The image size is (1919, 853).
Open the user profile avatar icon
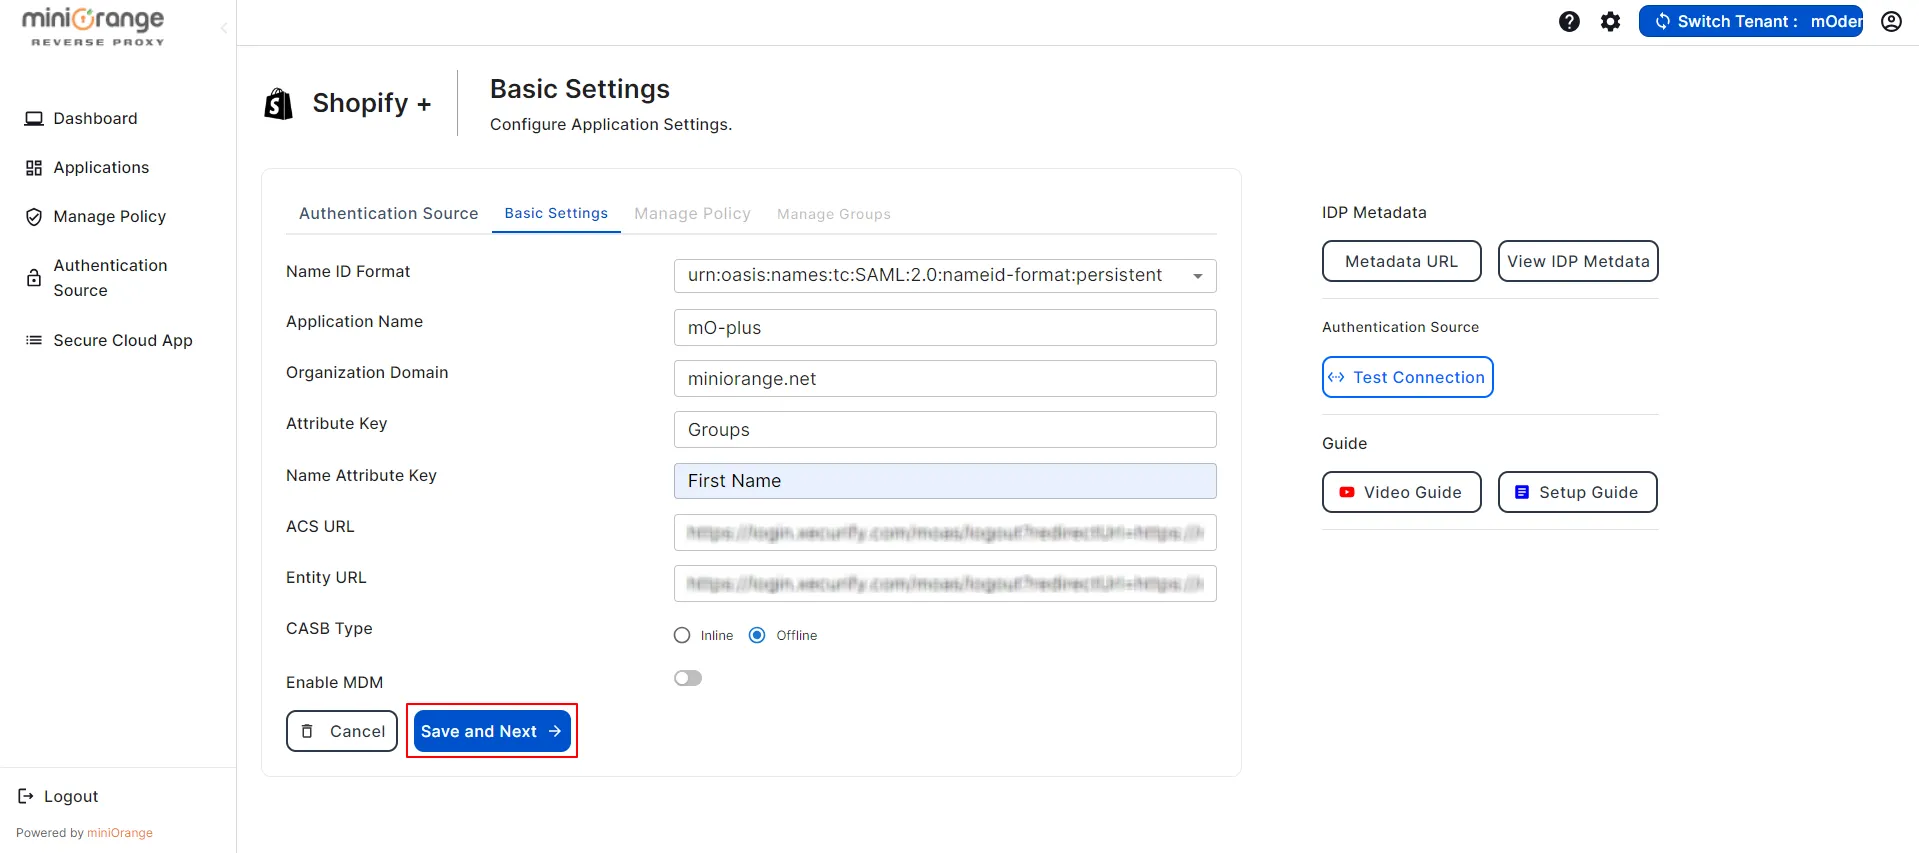1891,21
